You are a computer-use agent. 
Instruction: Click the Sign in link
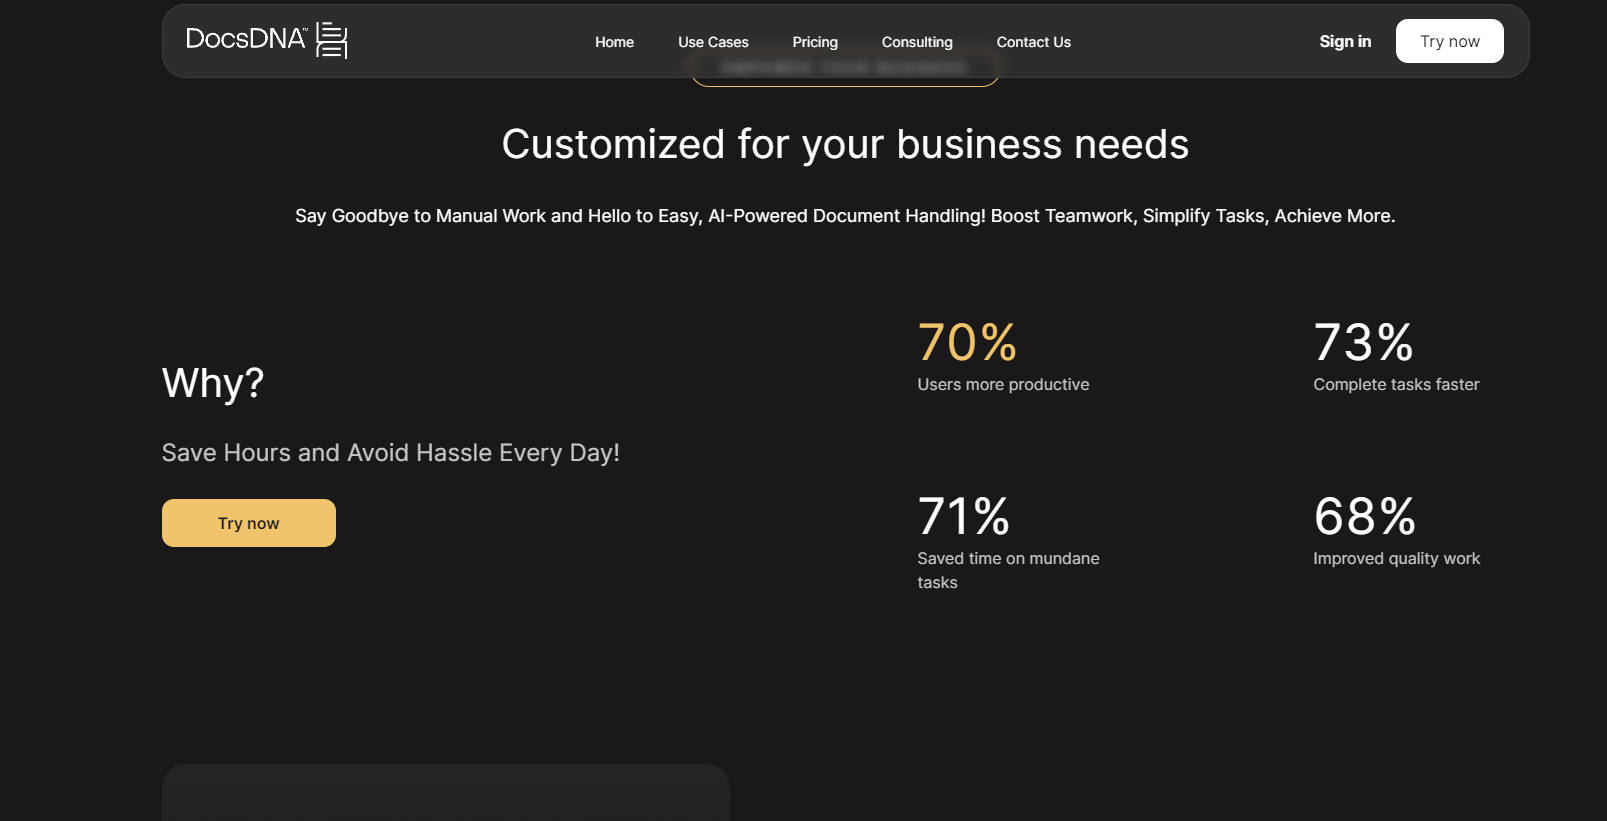(x=1344, y=41)
